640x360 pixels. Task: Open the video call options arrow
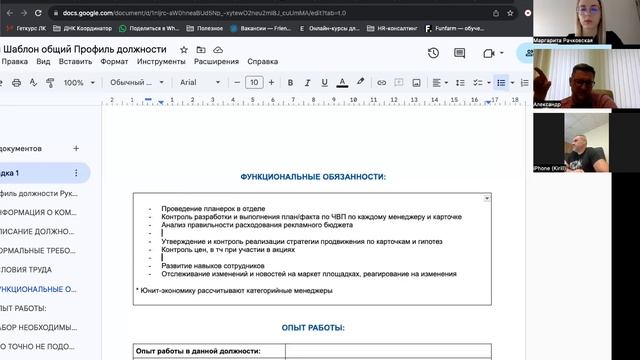[x=502, y=53]
